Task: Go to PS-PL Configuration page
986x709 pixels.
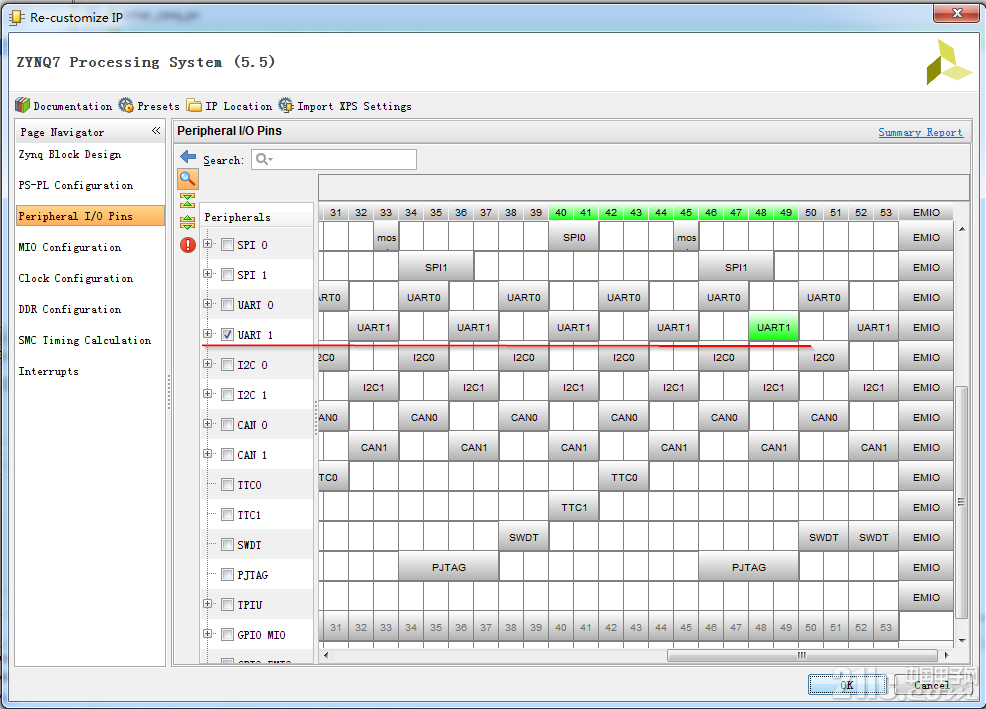Action: click(75, 186)
